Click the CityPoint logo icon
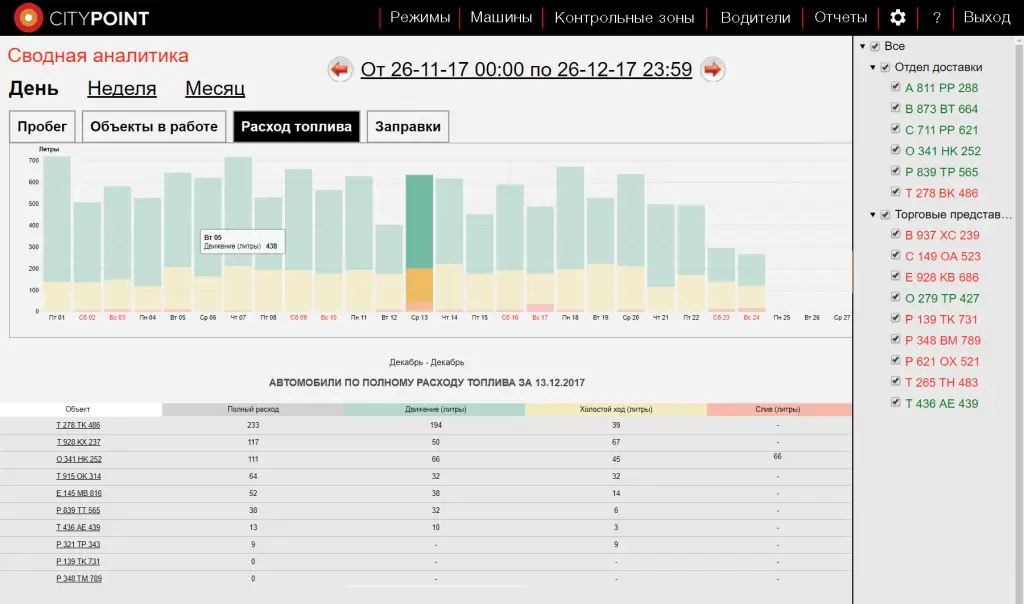Viewport: 1024px width, 604px height. (x=28, y=18)
